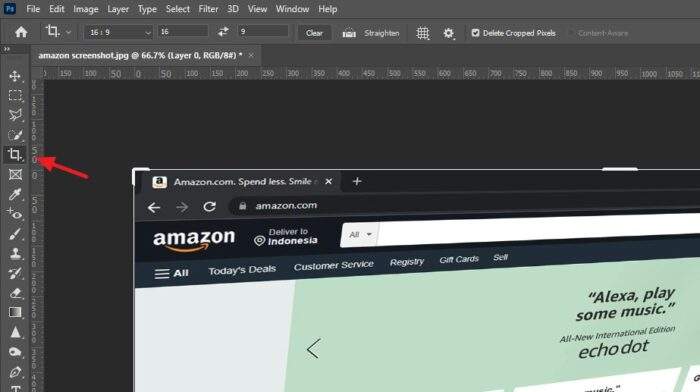Select the Frame tool
700x392 pixels.
pyautogui.click(x=15, y=175)
